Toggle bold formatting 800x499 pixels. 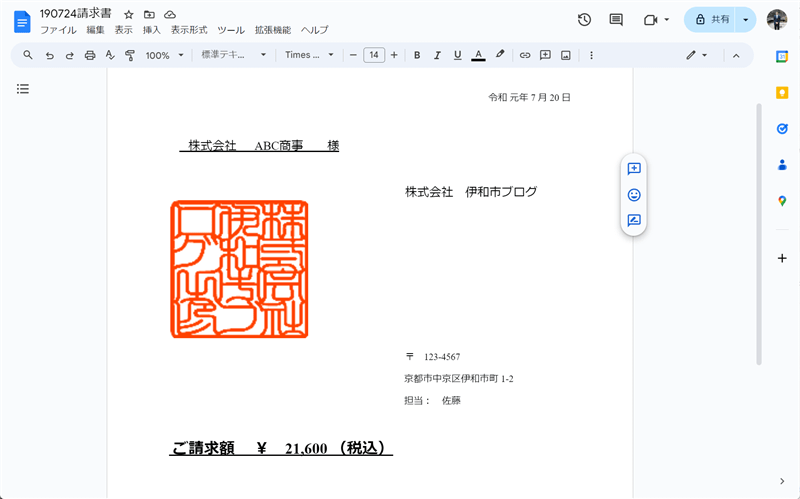coord(417,55)
